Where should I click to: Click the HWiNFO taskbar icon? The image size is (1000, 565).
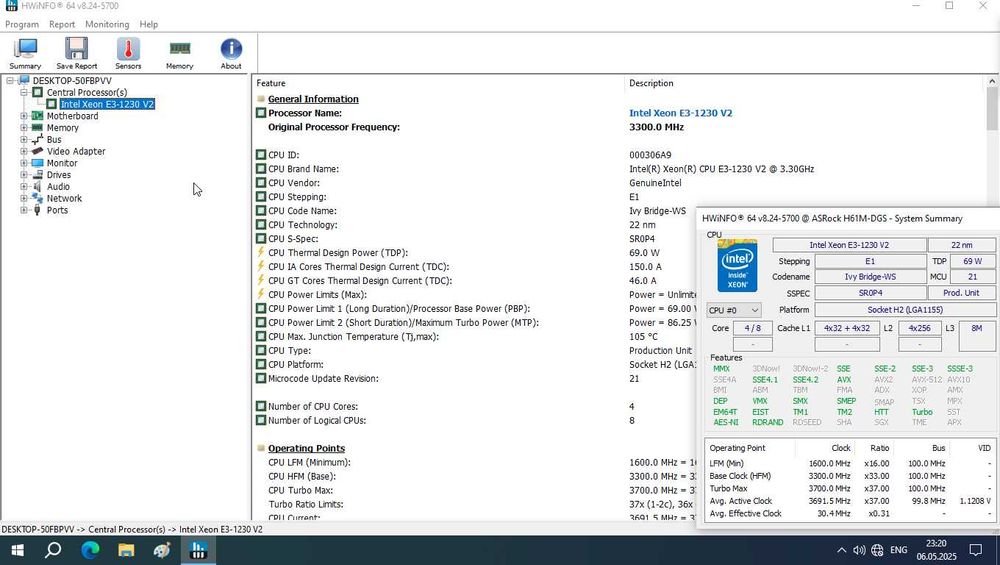tap(198, 550)
